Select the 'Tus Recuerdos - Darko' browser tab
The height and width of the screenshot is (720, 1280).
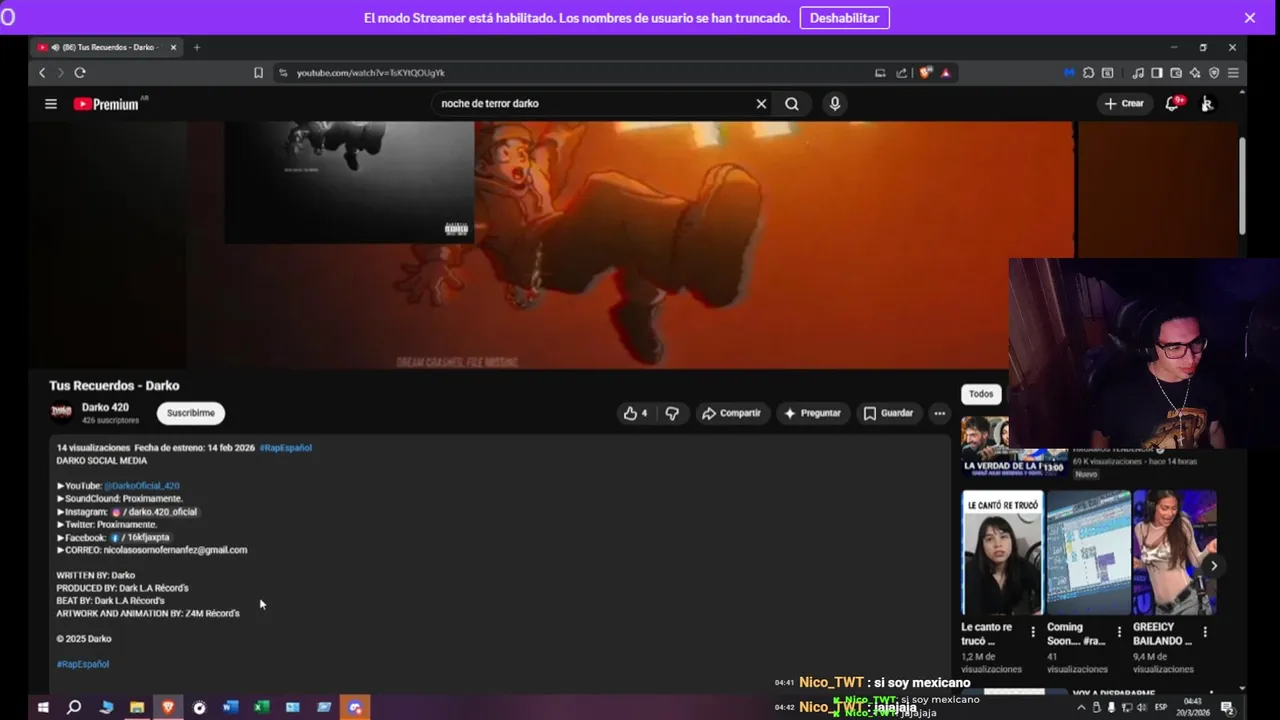(105, 47)
